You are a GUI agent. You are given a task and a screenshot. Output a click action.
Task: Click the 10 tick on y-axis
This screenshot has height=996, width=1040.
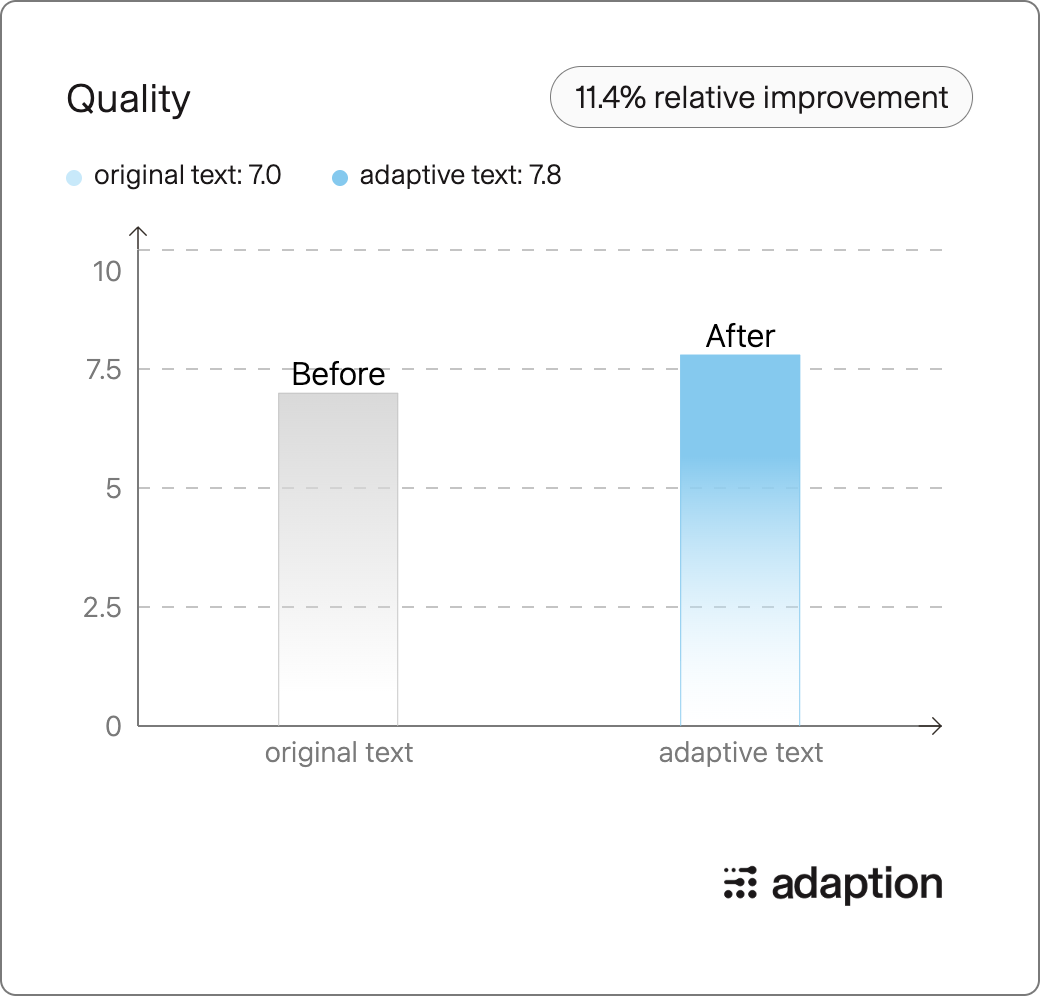click(107, 271)
